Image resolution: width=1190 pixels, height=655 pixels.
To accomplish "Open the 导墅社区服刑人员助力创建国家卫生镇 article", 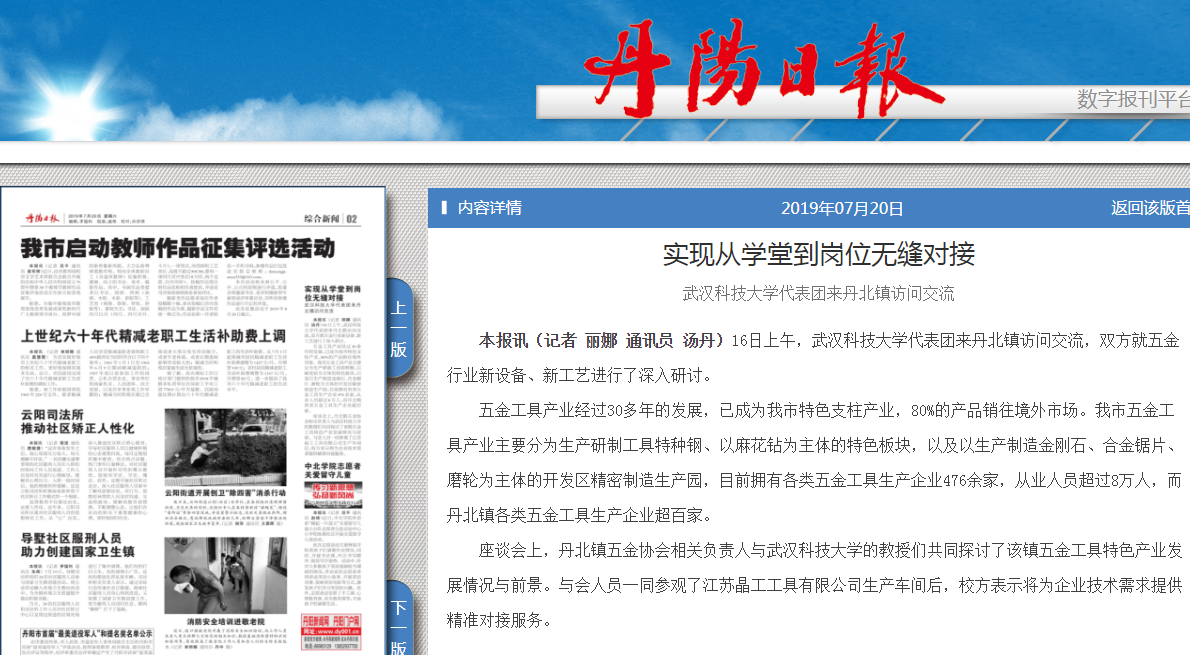I will tap(78, 545).
